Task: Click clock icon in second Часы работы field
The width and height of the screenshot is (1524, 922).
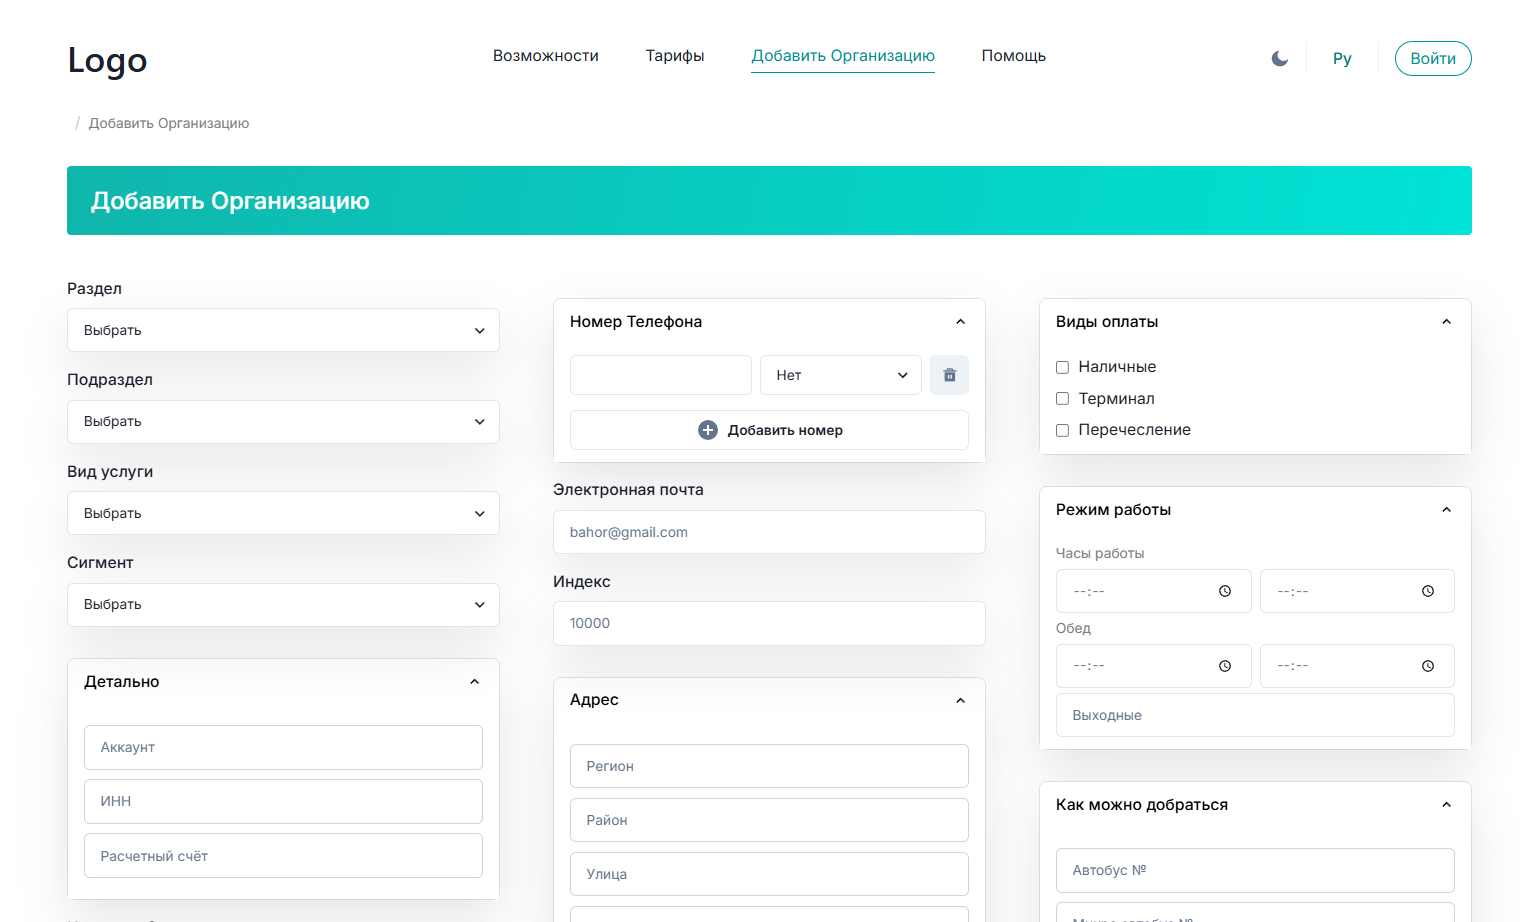Action: pos(1428,591)
